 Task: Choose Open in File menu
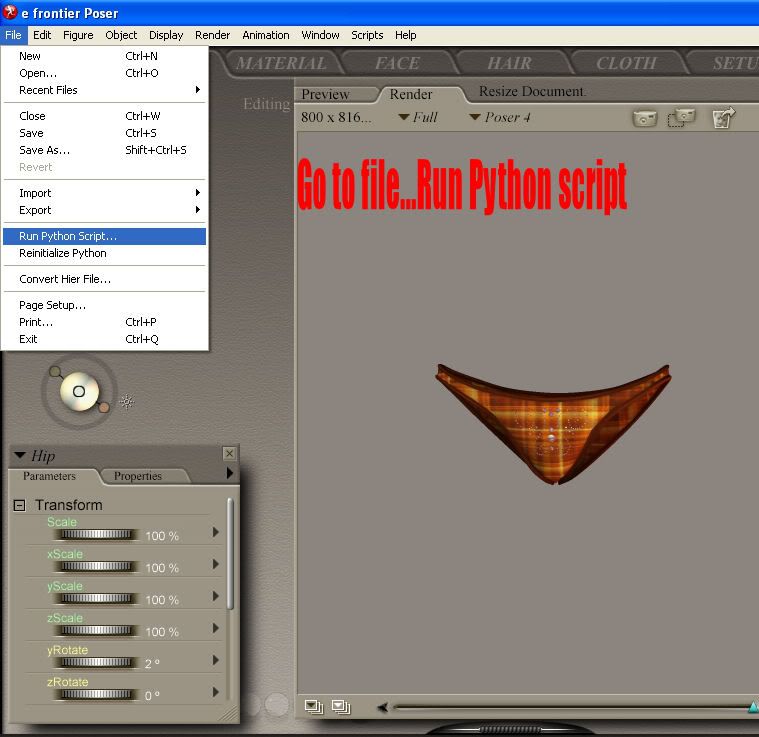click(105, 73)
